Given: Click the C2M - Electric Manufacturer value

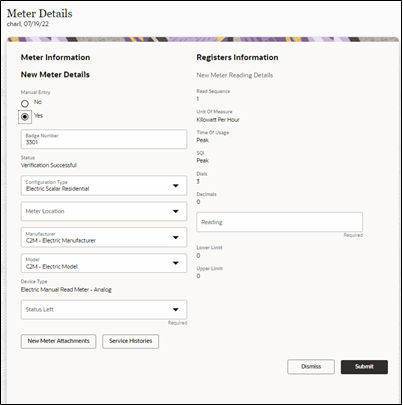Looking at the screenshot, I should pos(61,240).
